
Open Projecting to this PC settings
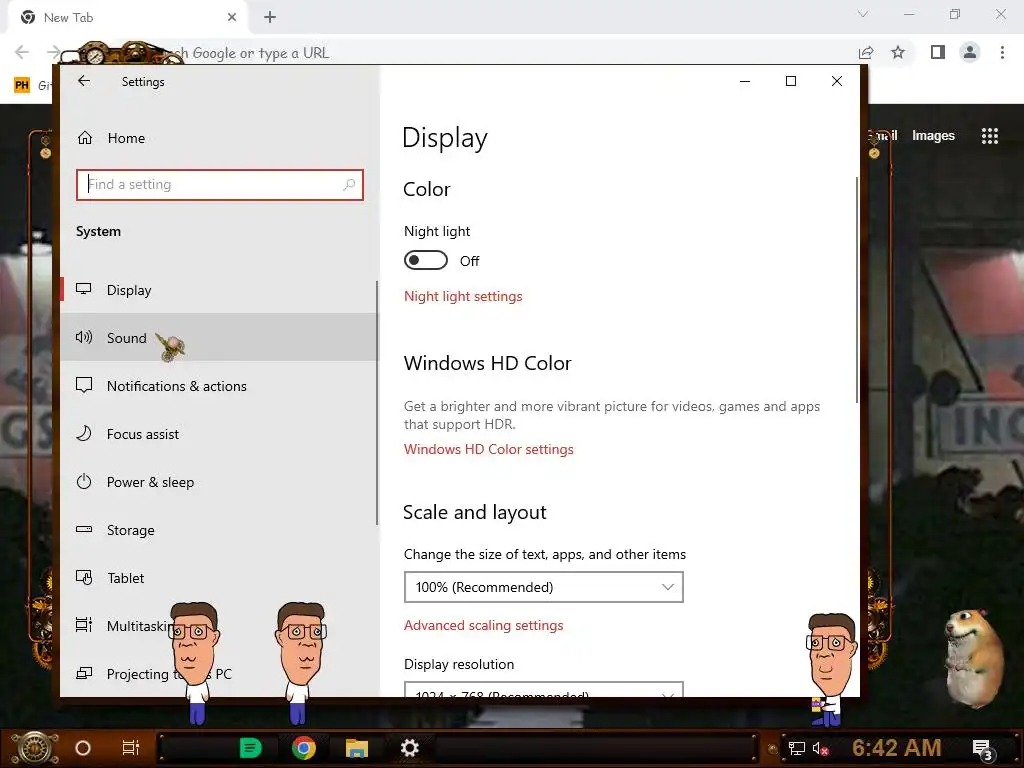coord(219,673)
